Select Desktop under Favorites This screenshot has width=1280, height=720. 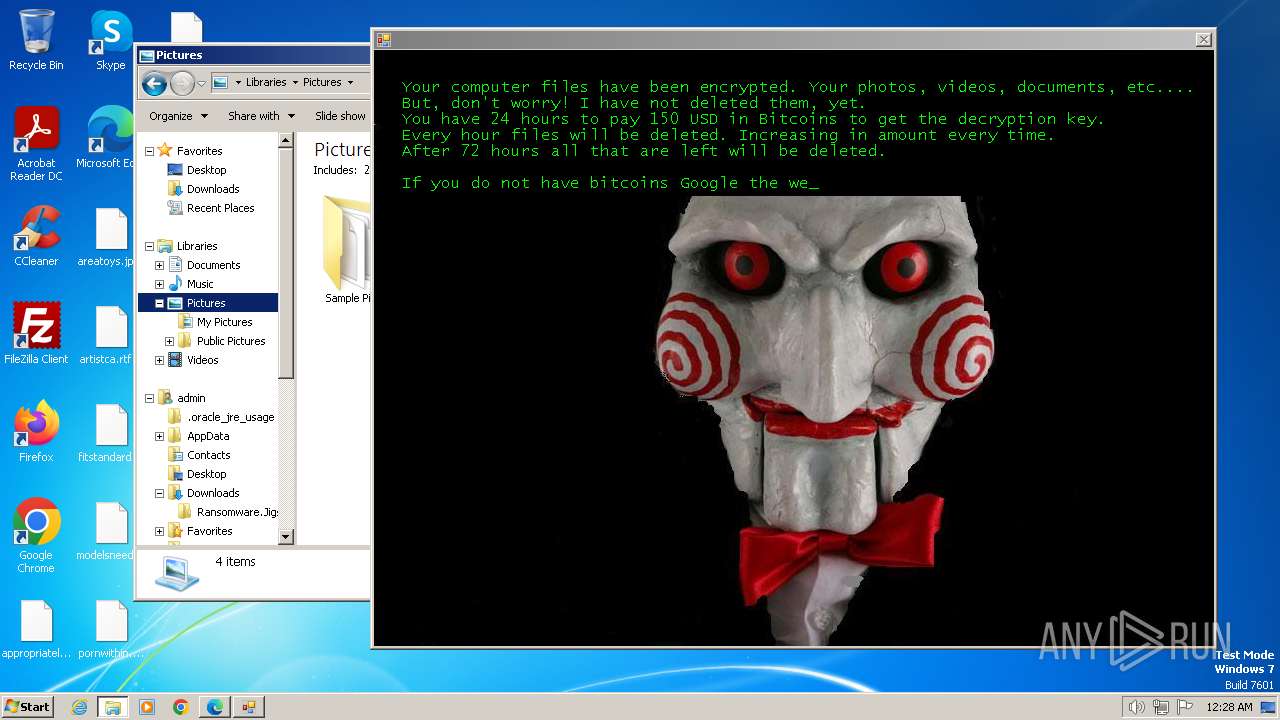(x=206, y=170)
